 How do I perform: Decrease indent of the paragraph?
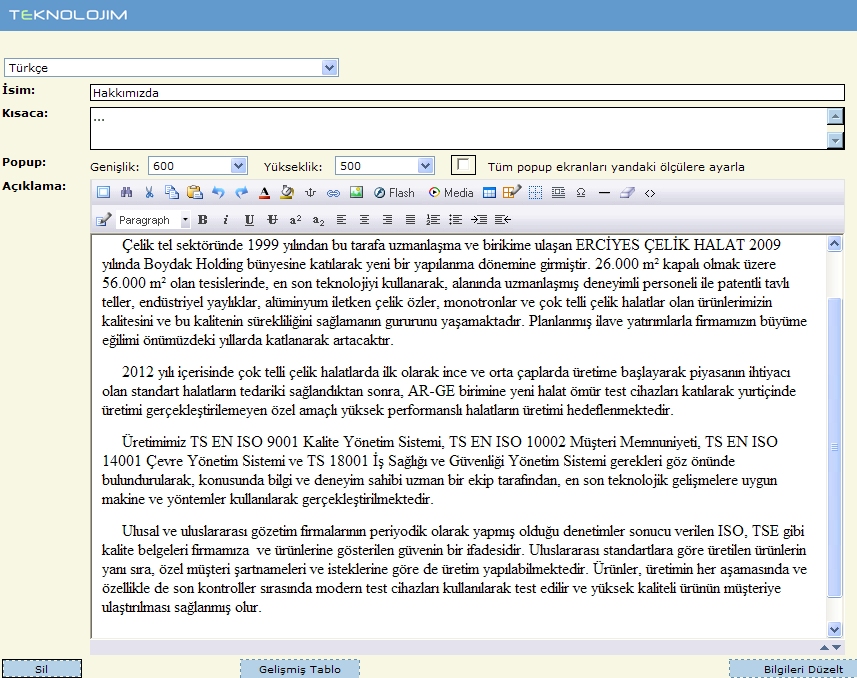[502, 220]
